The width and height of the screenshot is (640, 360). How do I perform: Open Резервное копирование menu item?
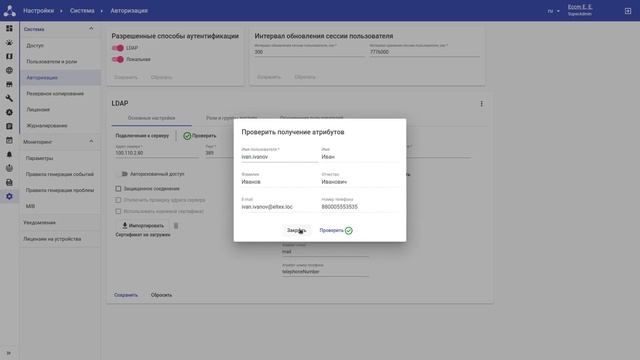pos(60,93)
